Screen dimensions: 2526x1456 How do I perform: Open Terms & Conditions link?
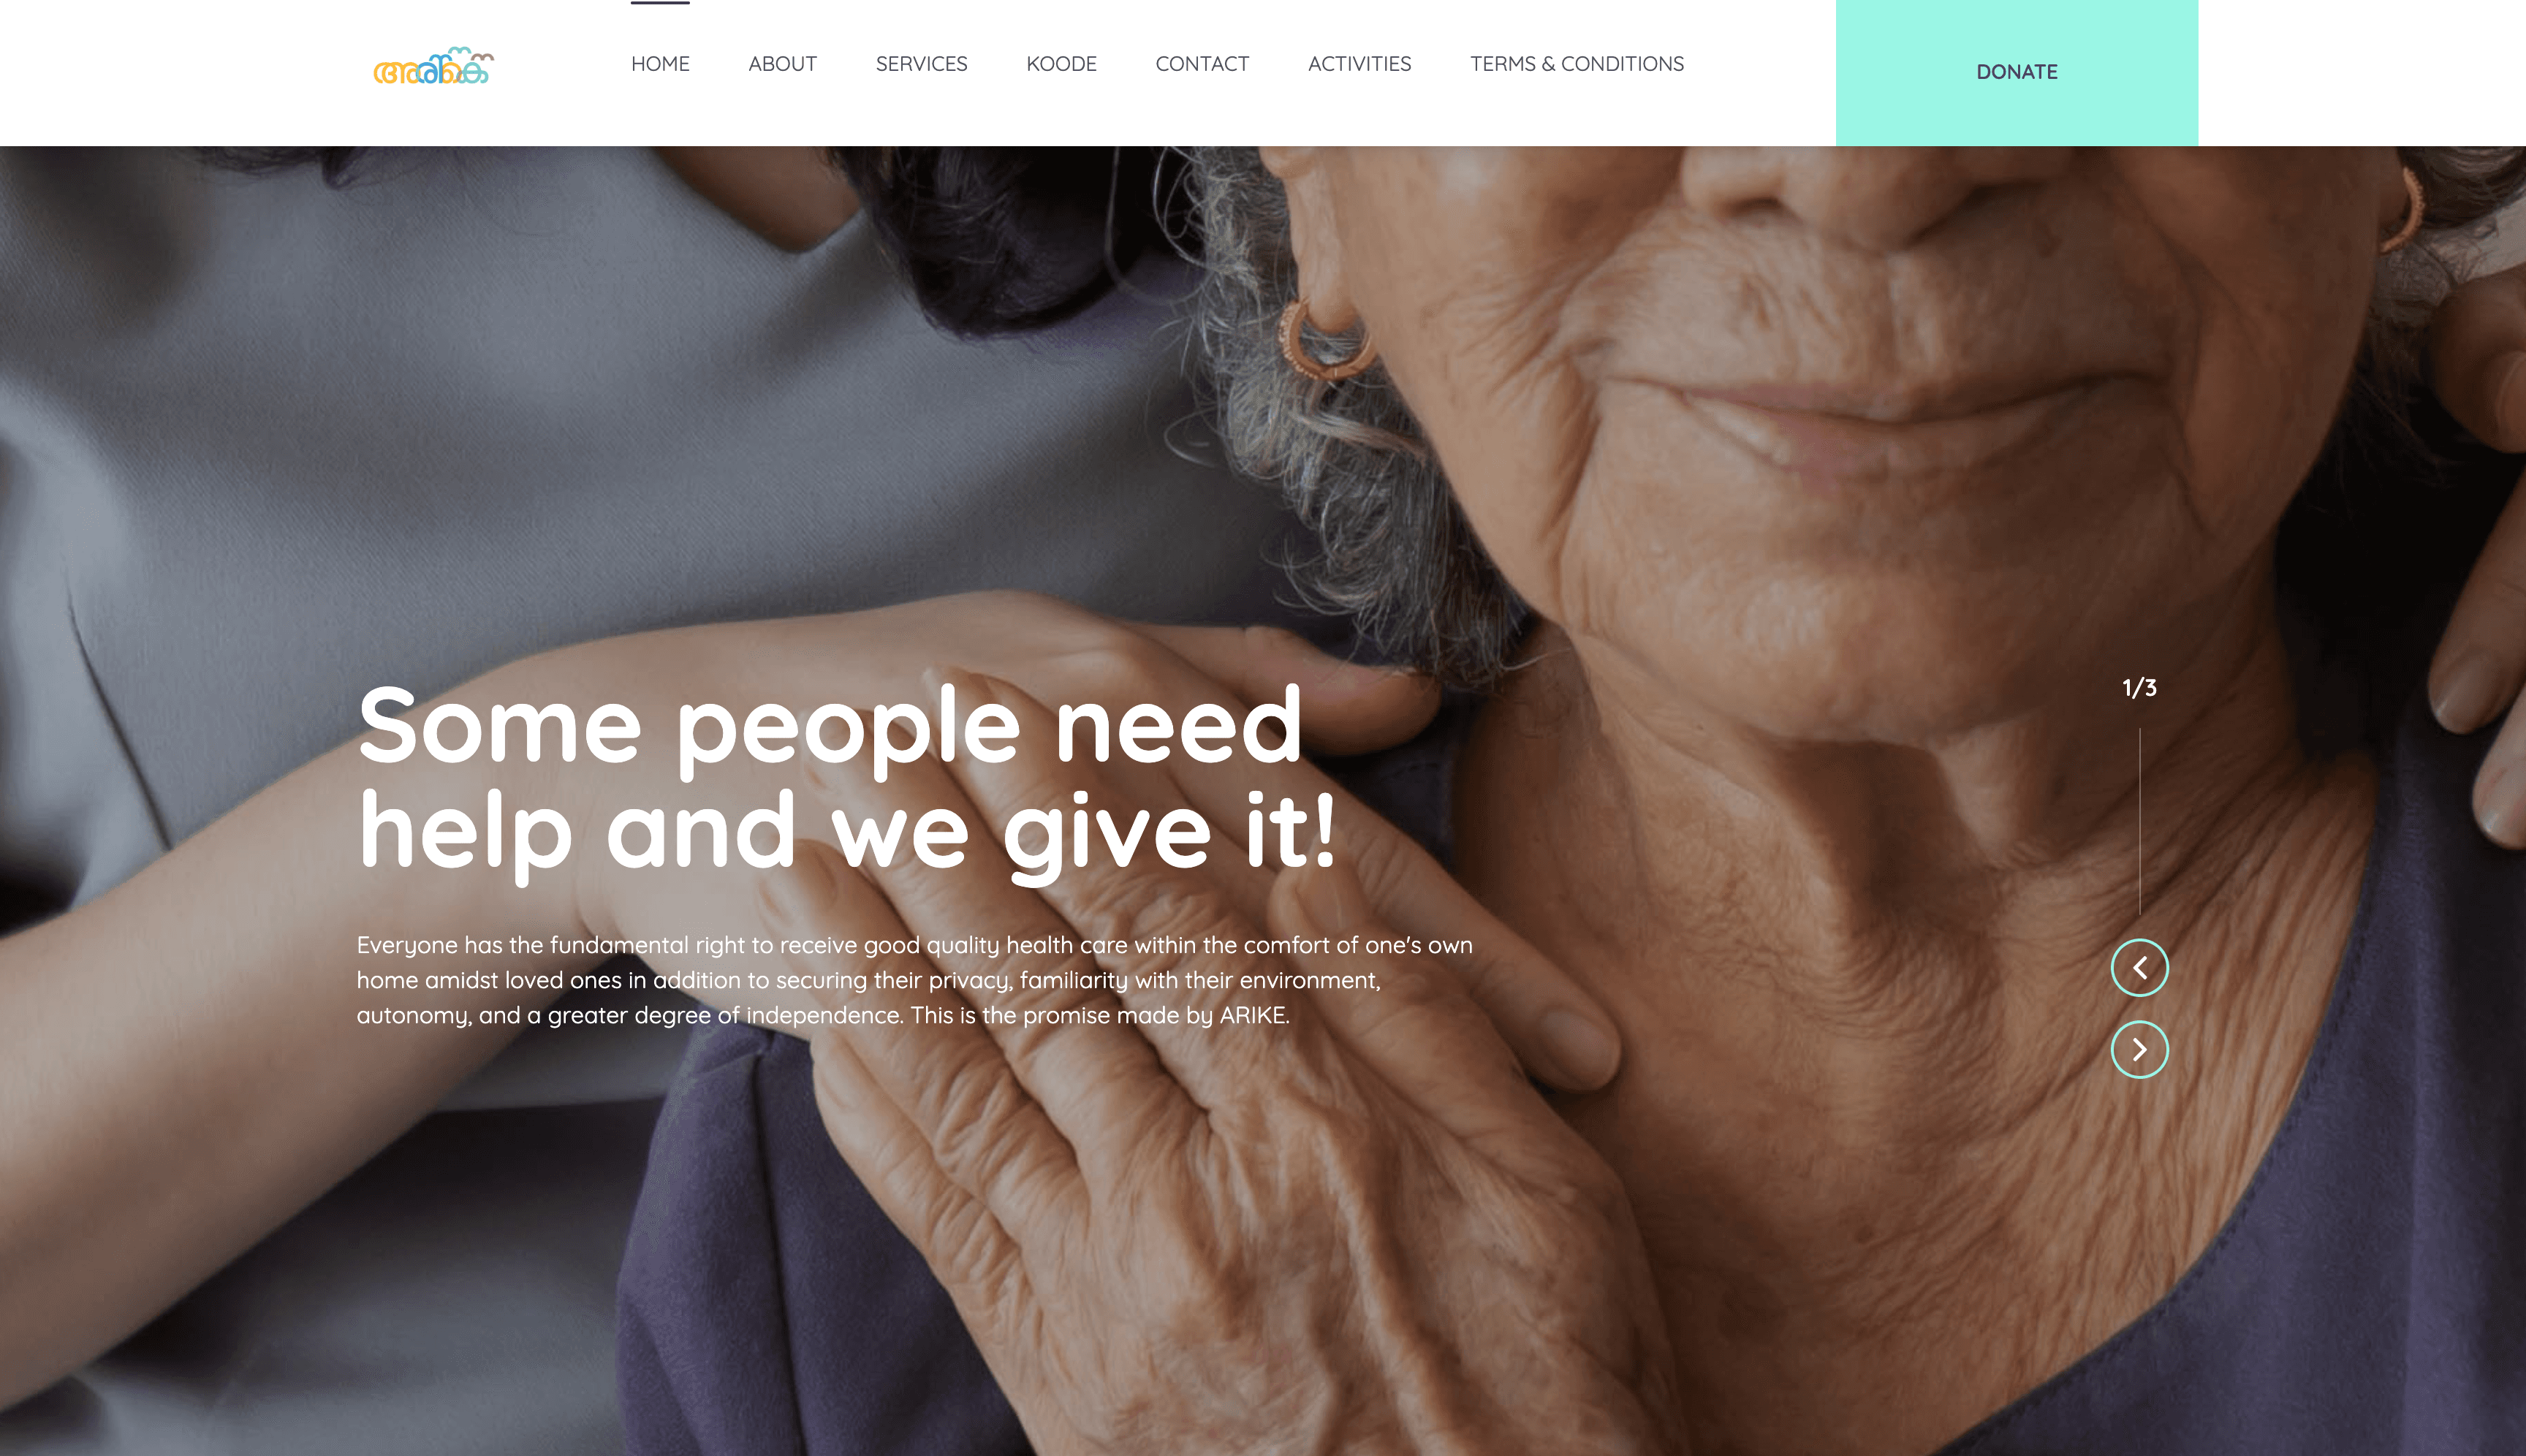coord(1576,64)
